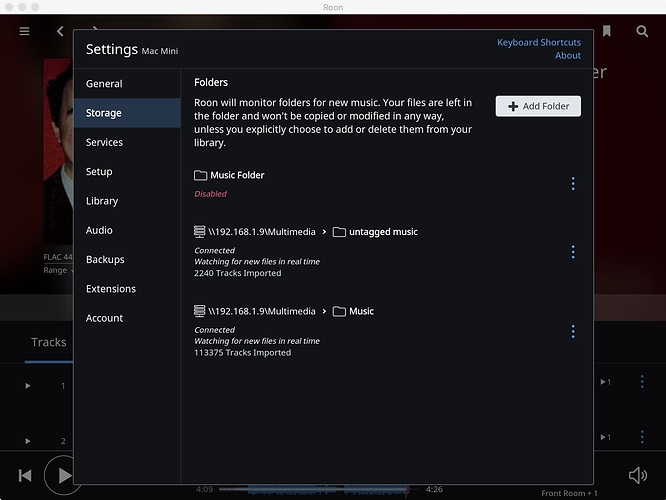Open the General settings section
The width and height of the screenshot is (666, 500).
[127, 84]
